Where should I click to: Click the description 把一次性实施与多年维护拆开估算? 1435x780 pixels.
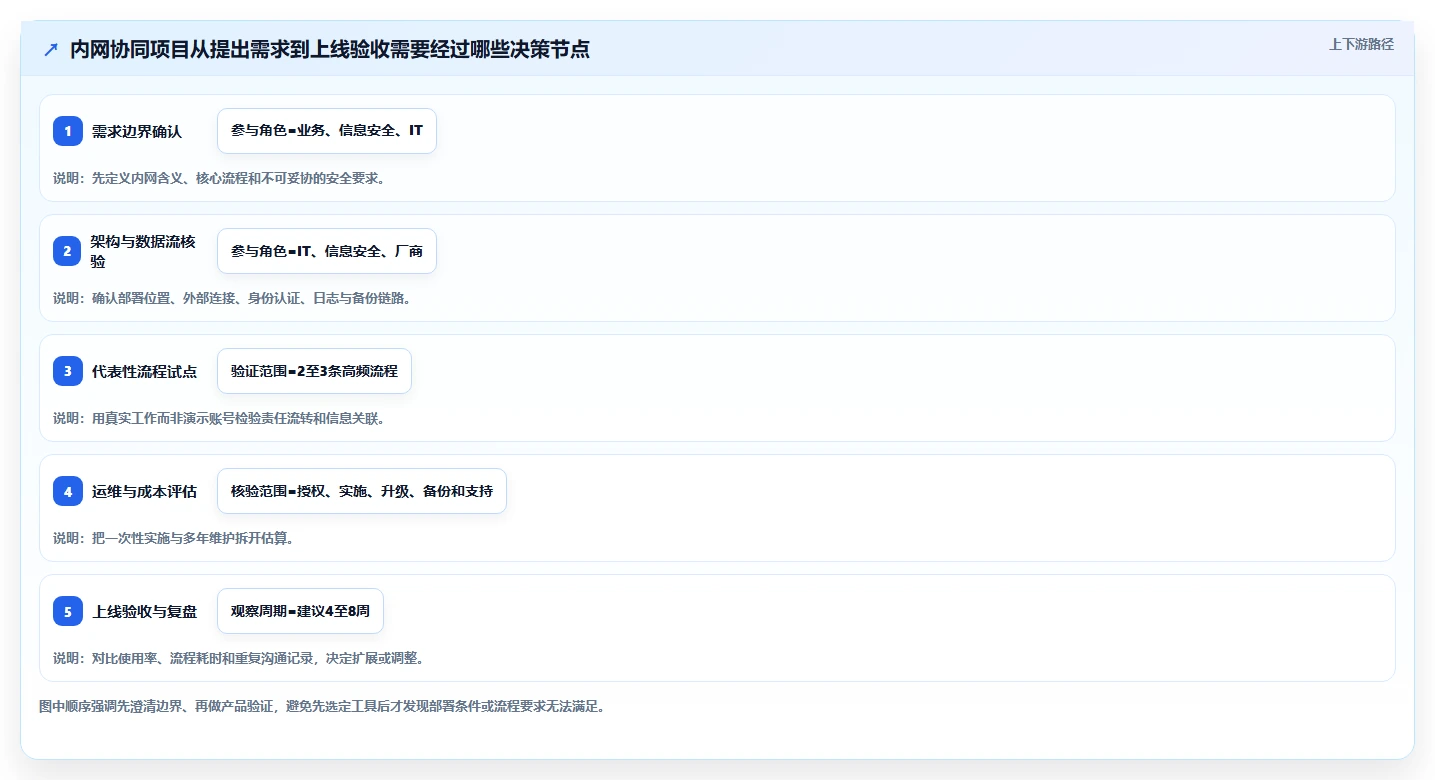click(173, 538)
